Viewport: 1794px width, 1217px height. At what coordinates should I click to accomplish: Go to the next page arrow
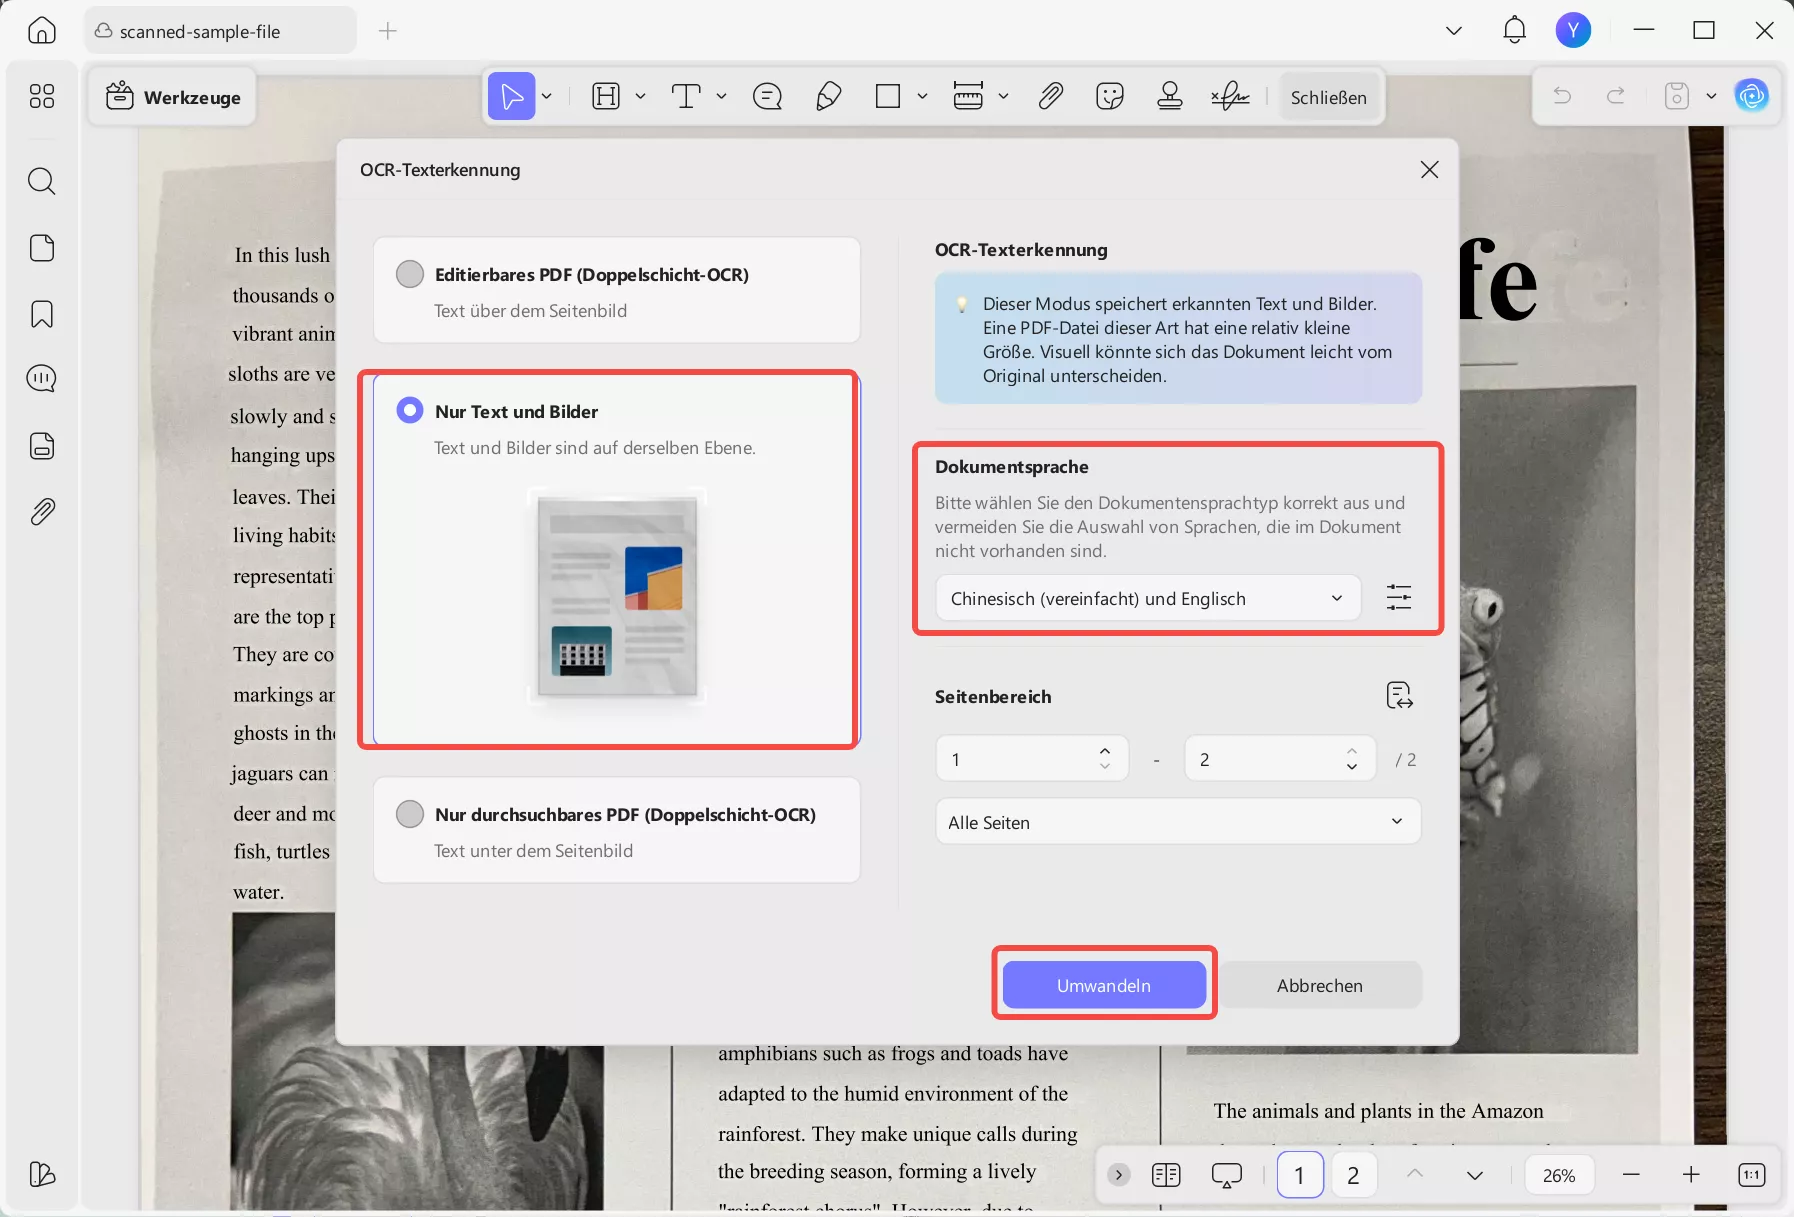1475,1175
